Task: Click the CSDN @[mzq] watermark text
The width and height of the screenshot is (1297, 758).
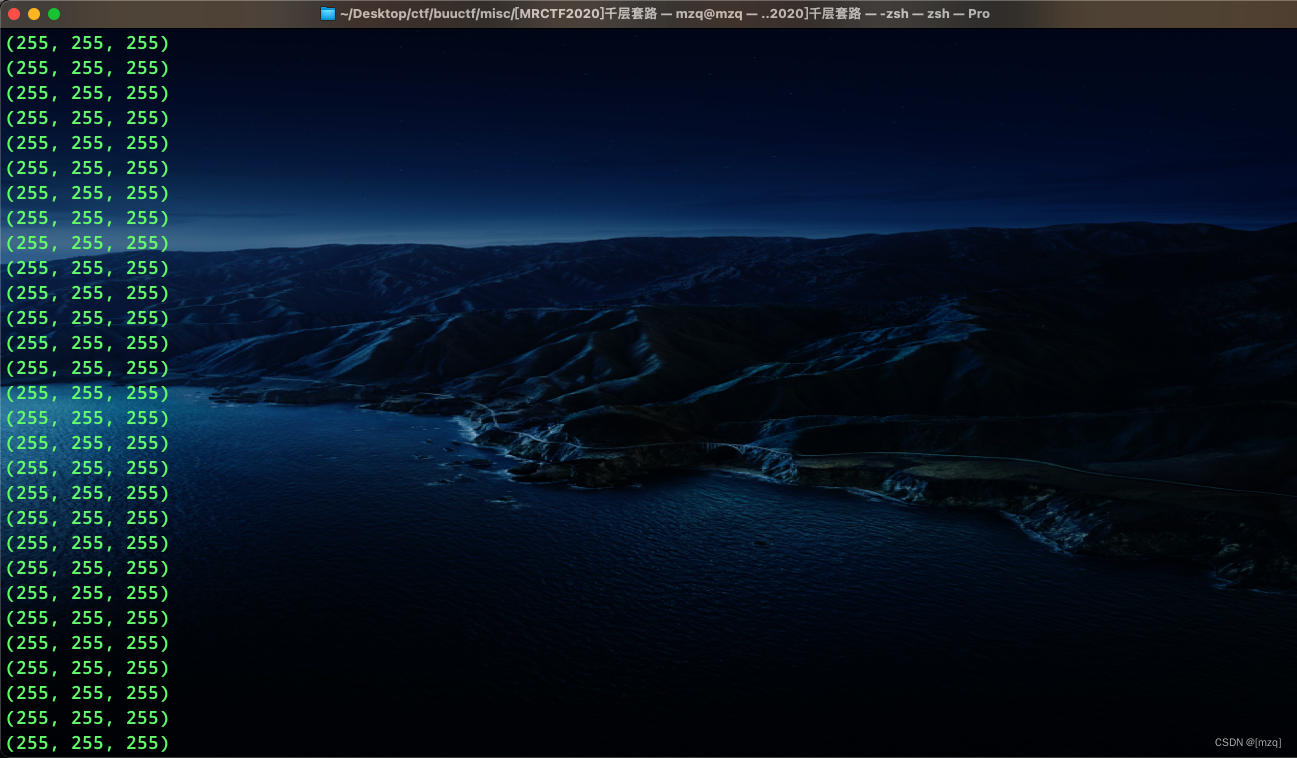Action: [x=1247, y=742]
